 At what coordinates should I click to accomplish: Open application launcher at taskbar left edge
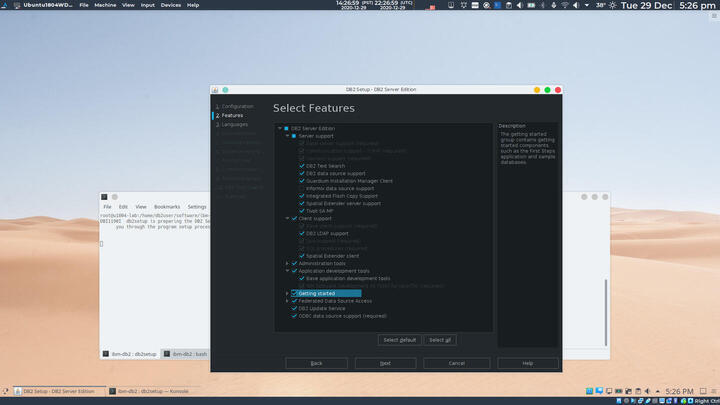(5, 391)
